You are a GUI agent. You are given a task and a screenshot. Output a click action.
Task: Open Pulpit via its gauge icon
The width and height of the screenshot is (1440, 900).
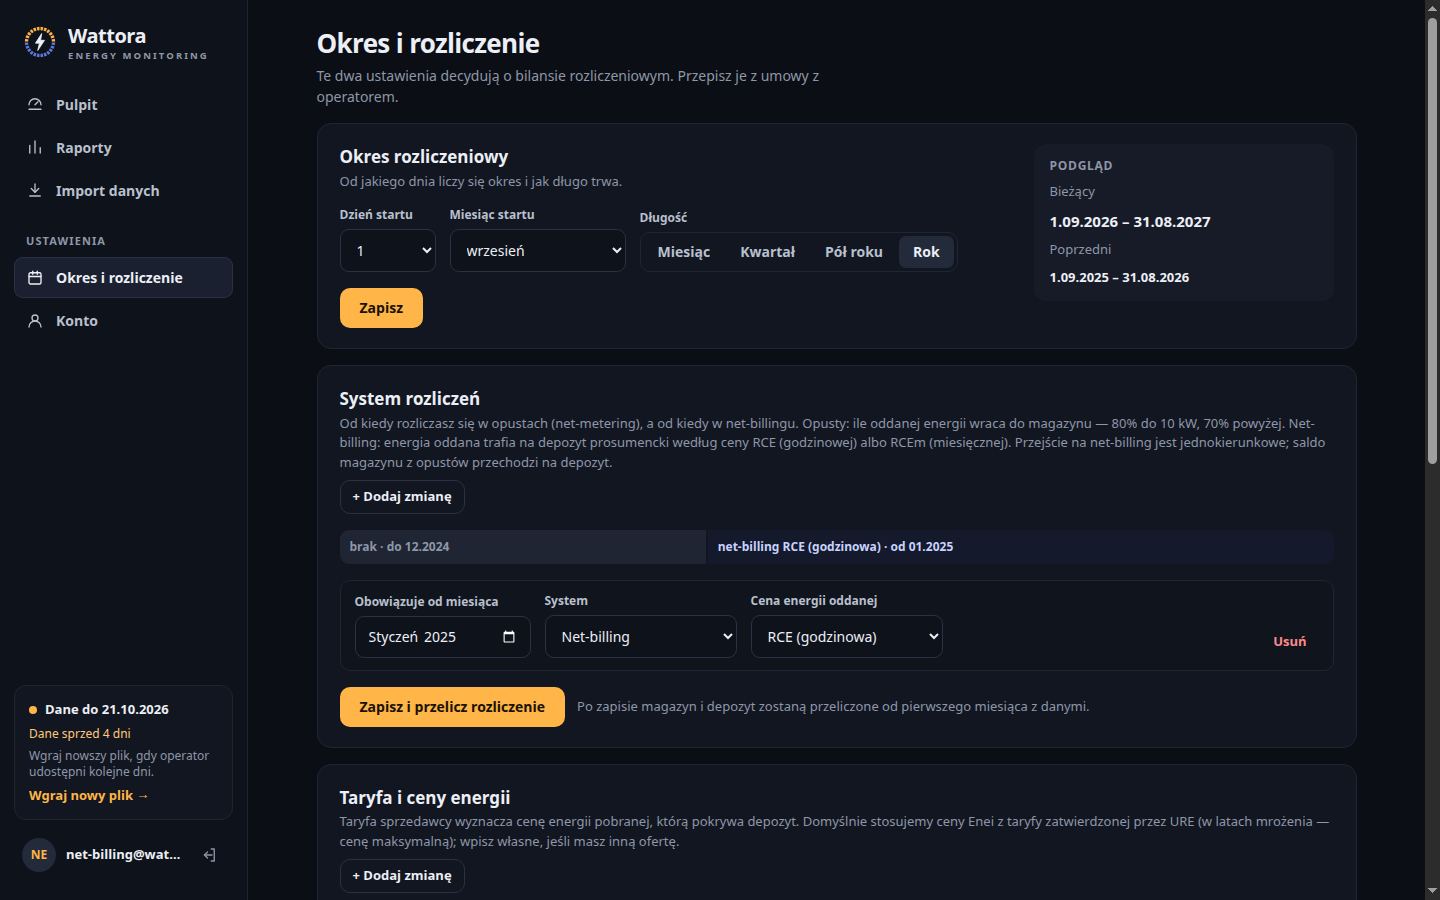pos(35,104)
